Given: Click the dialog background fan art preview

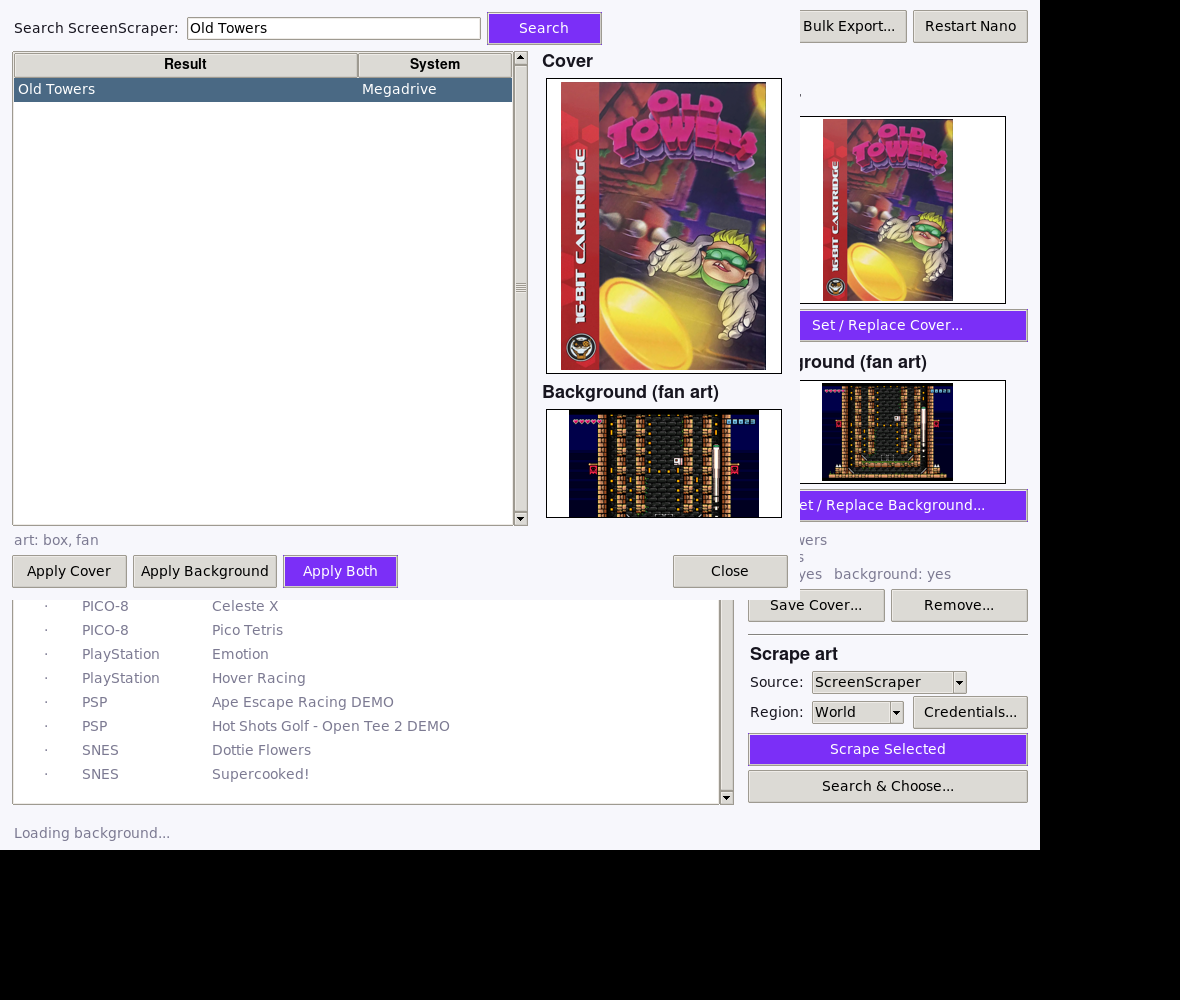Looking at the screenshot, I should pyautogui.click(x=663, y=464).
